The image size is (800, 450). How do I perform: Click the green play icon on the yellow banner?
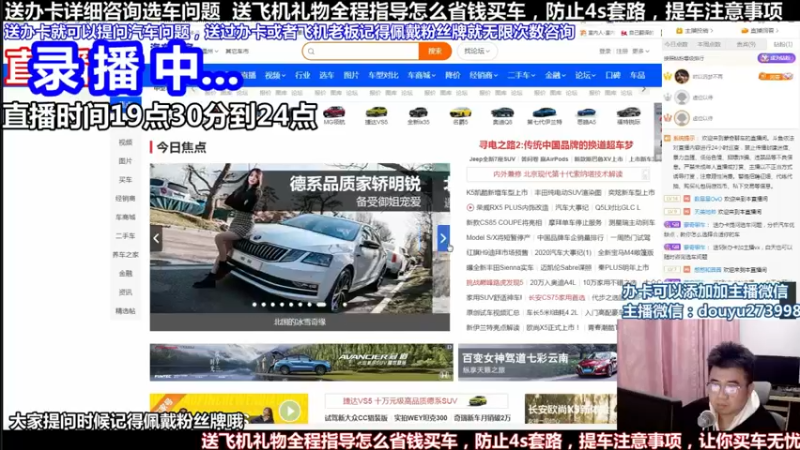[290, 411]
